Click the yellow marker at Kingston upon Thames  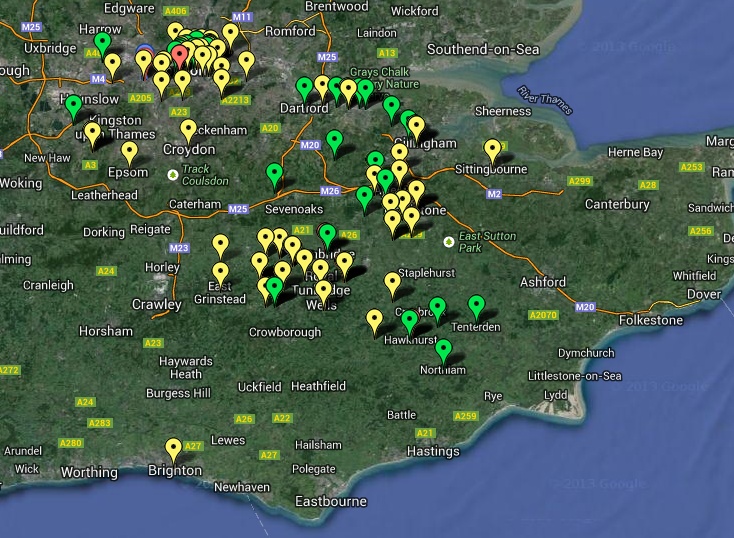coord(93,133)
